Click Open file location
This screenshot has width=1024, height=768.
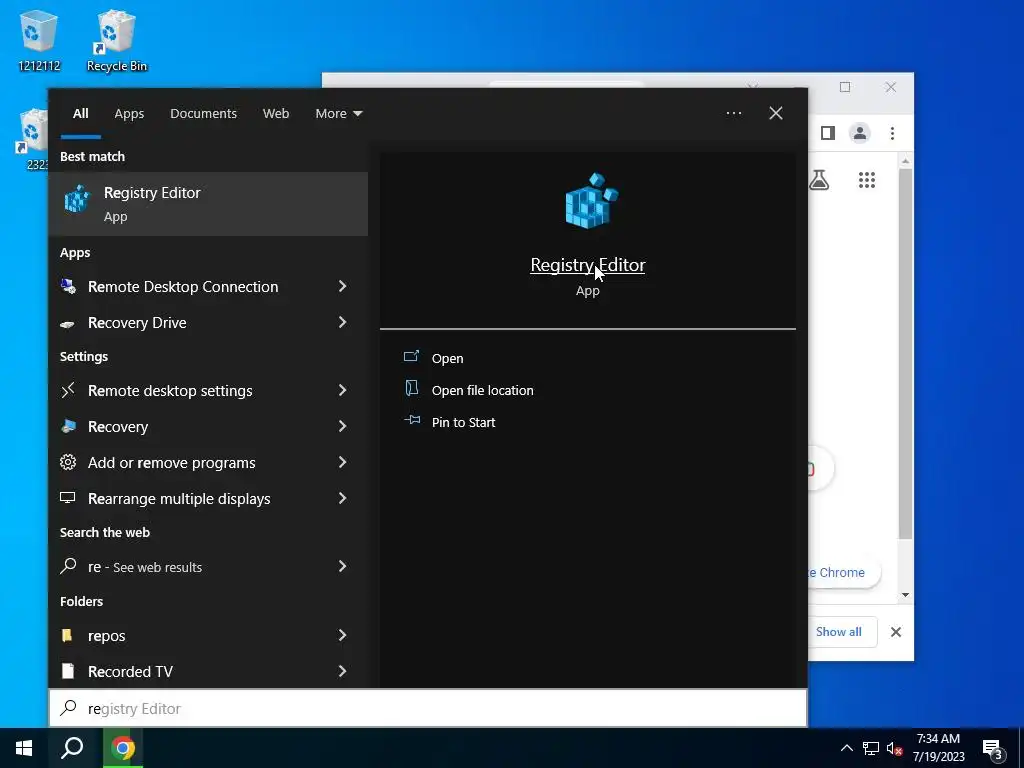click(483, 390)
